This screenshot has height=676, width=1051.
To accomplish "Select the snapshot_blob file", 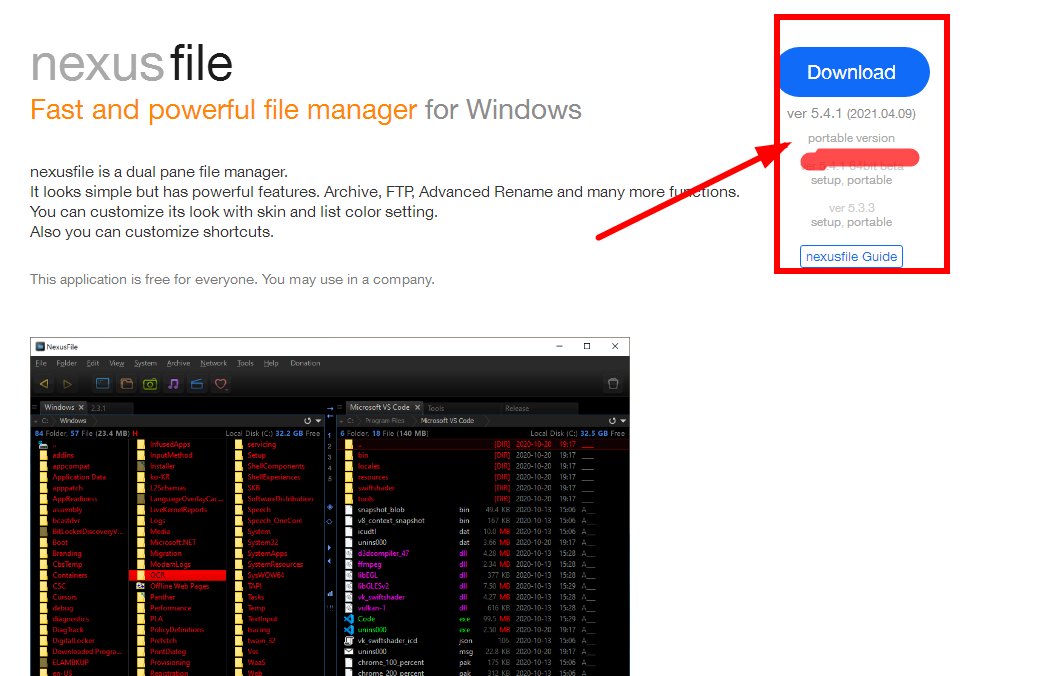I will coord(381,511).
